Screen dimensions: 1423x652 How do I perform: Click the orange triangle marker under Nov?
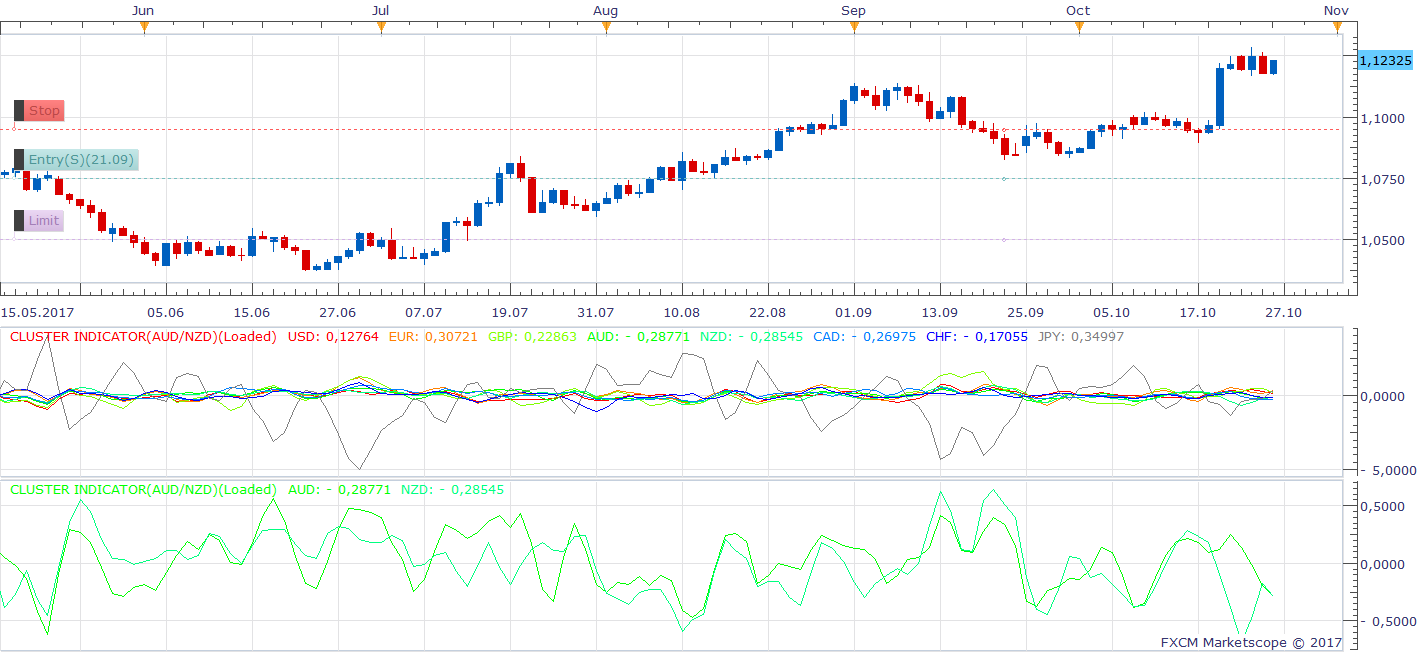coord(1338,28)
